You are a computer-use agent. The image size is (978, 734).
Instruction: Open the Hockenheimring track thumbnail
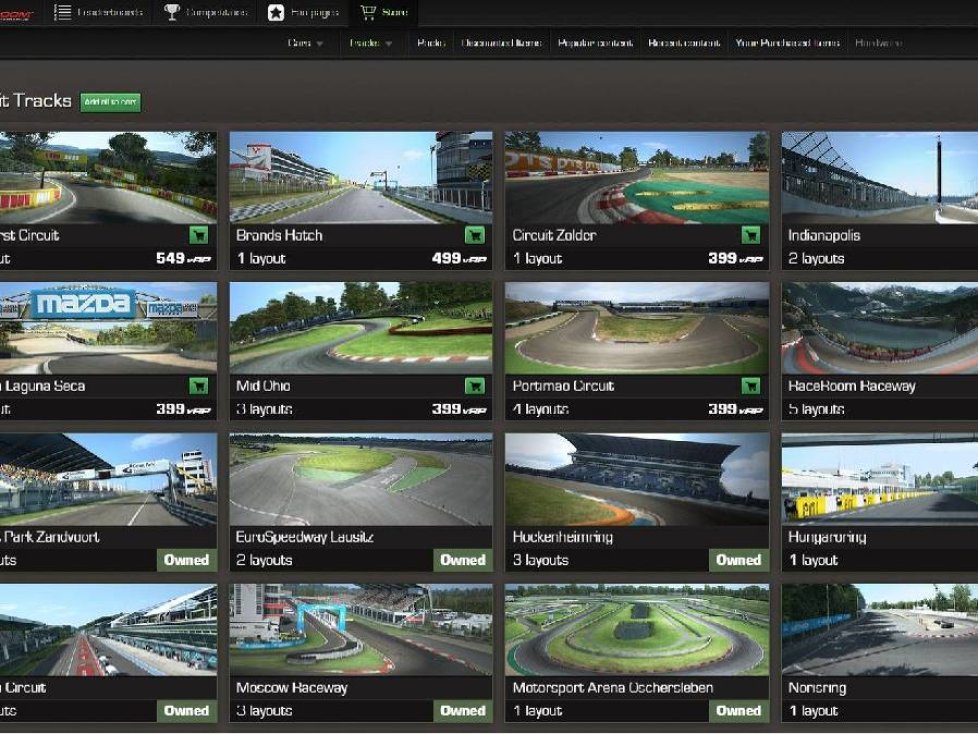click(x=637, y=479)
